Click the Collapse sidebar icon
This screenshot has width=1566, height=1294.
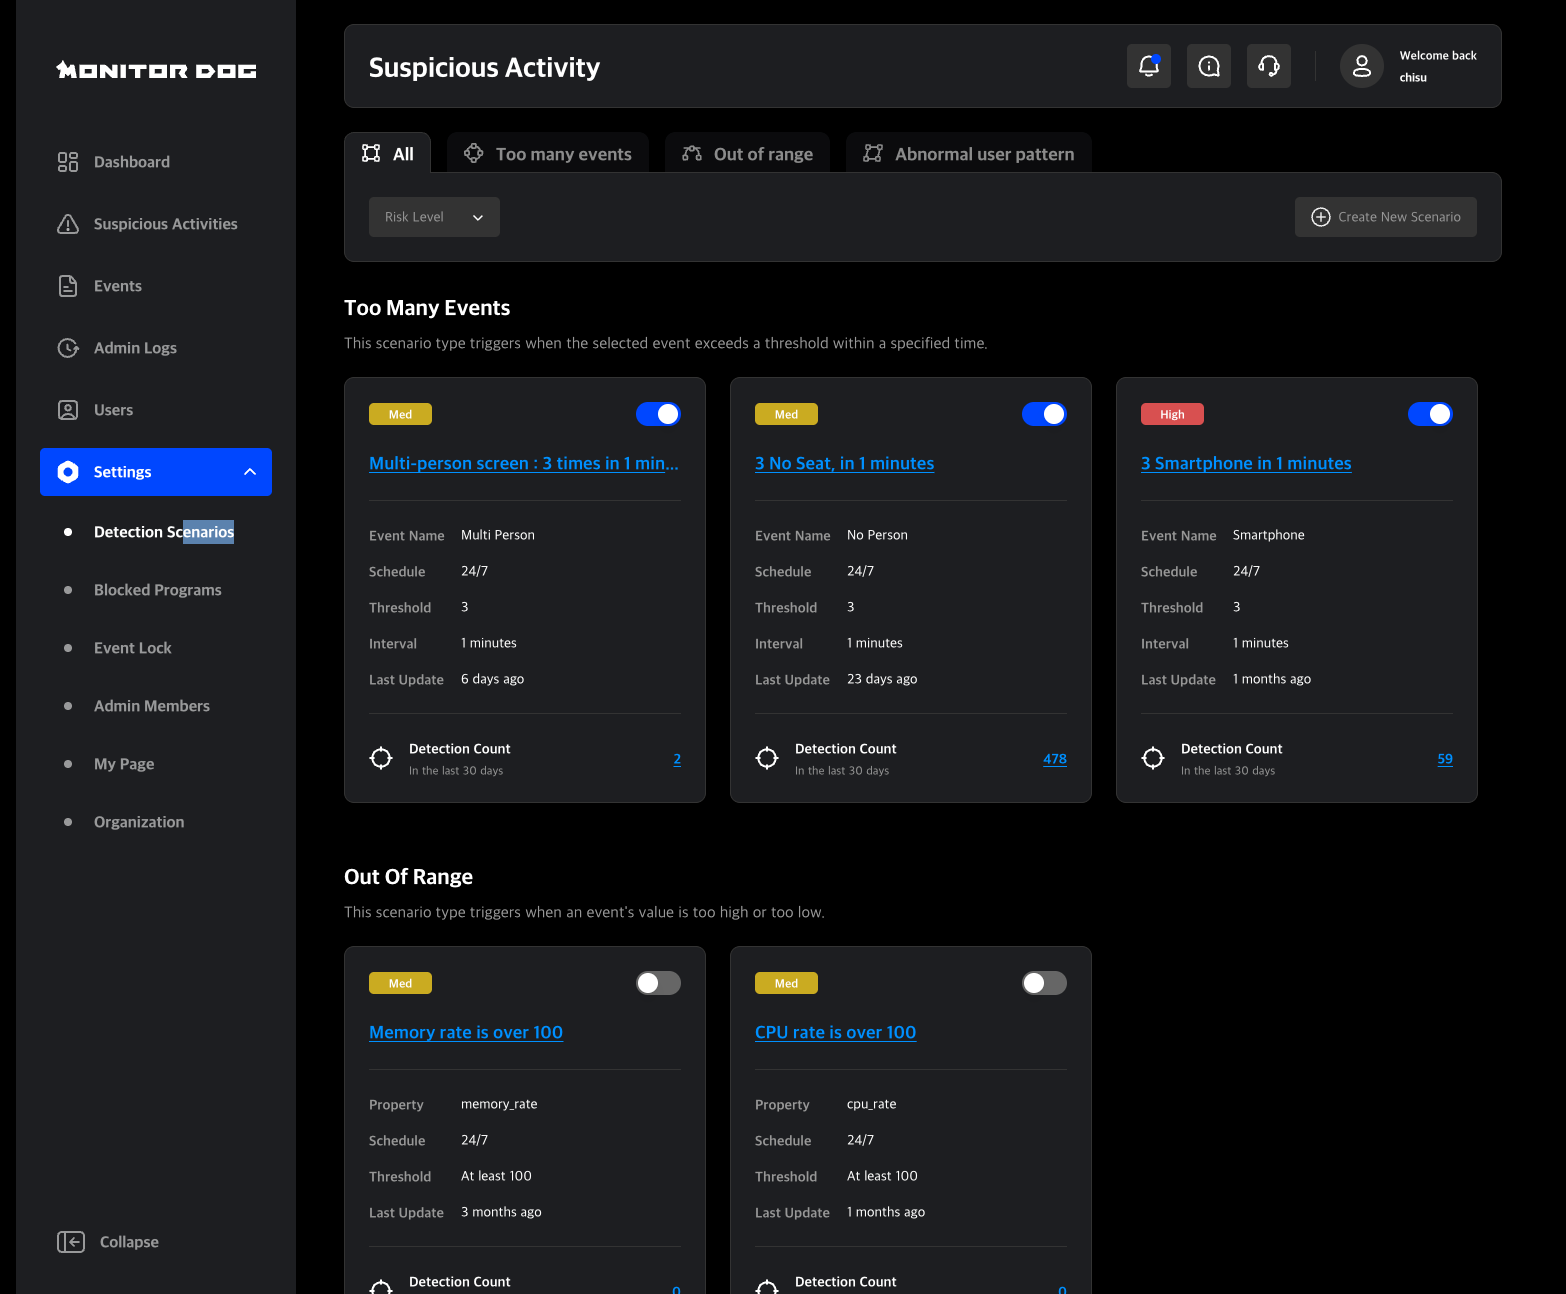coord(71,1242)
